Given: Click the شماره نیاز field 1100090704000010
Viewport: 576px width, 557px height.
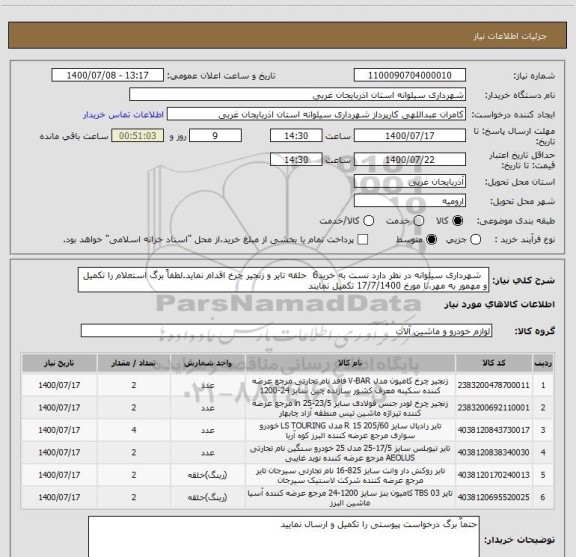Looking at the screenshot, I should point(410,75).
